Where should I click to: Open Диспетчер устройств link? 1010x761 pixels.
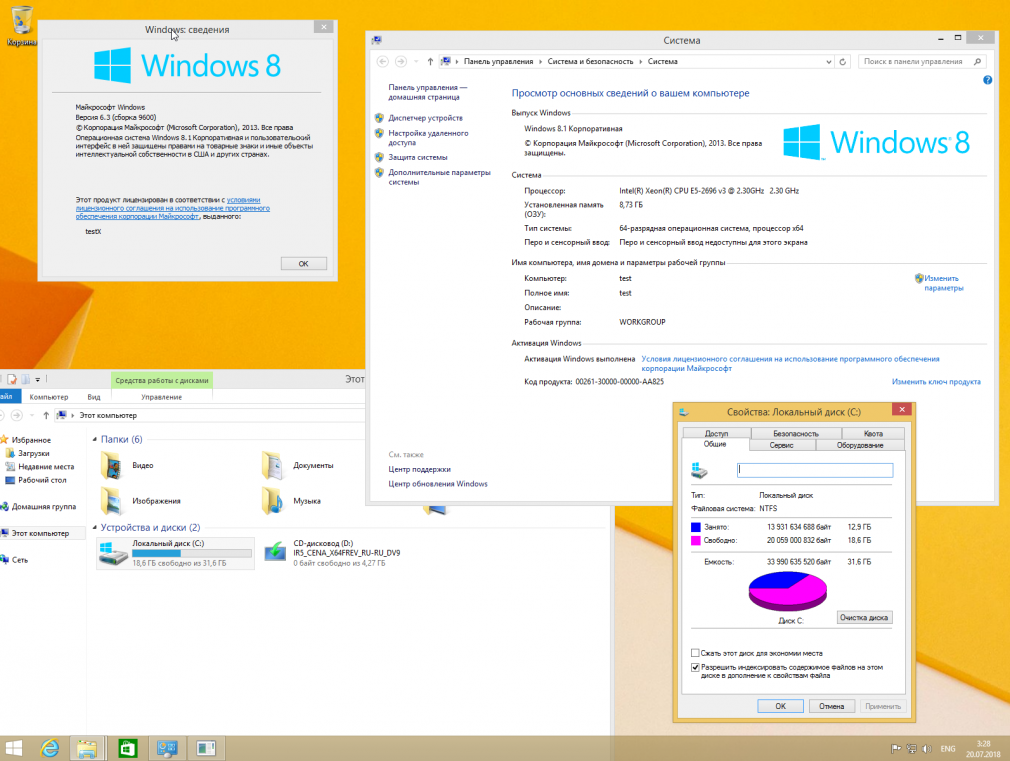[425, 118]
